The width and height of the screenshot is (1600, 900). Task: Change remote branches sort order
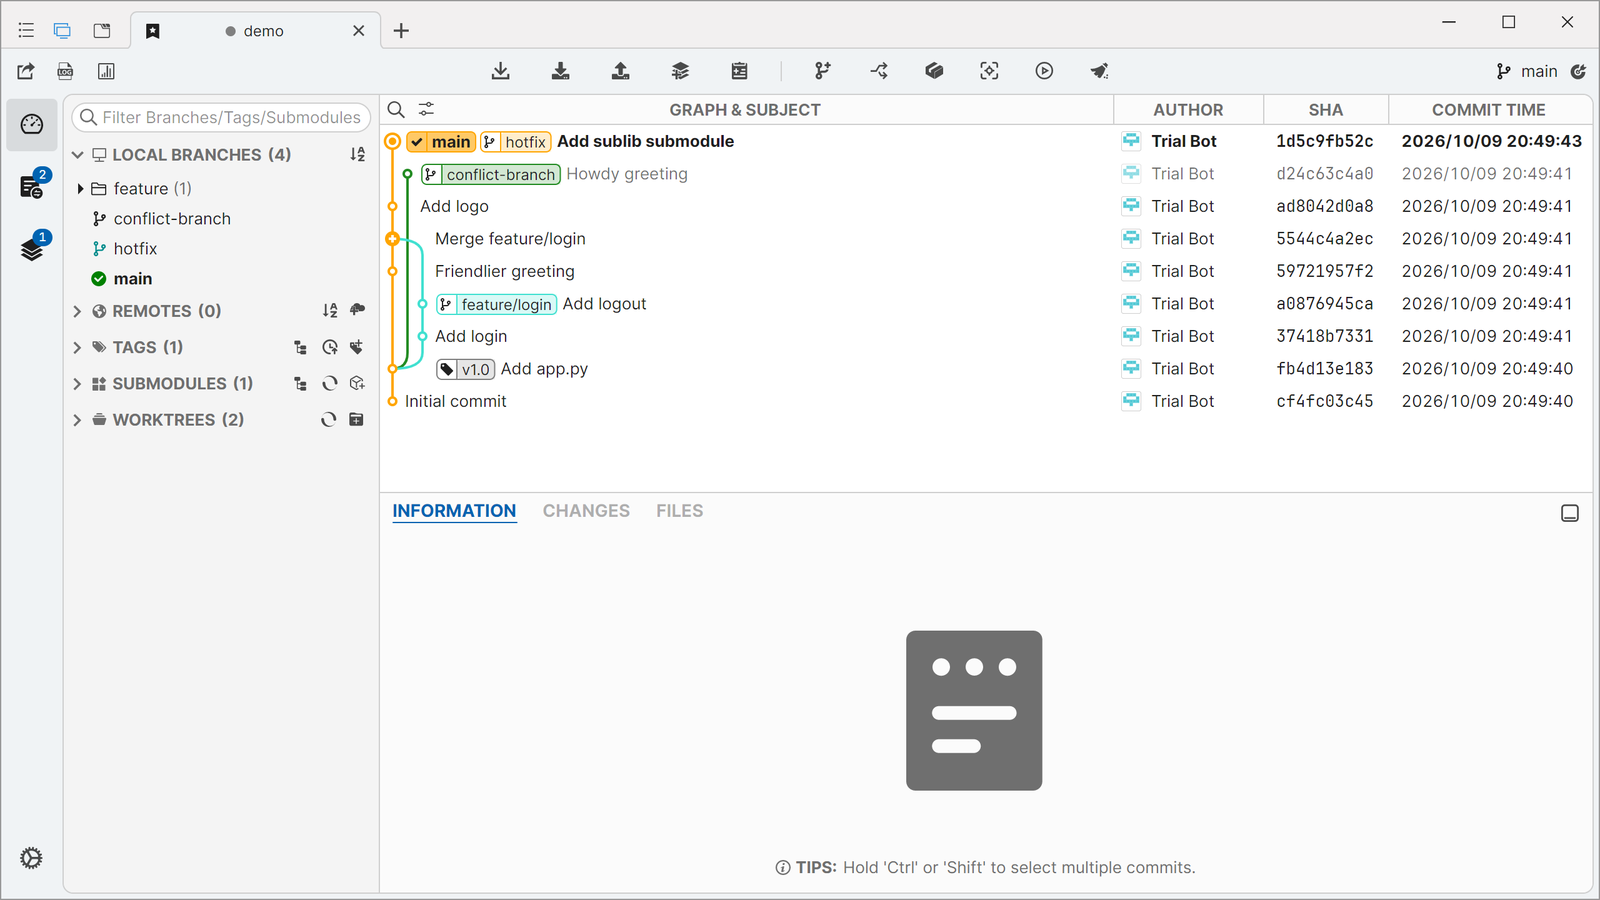point(329,311)
